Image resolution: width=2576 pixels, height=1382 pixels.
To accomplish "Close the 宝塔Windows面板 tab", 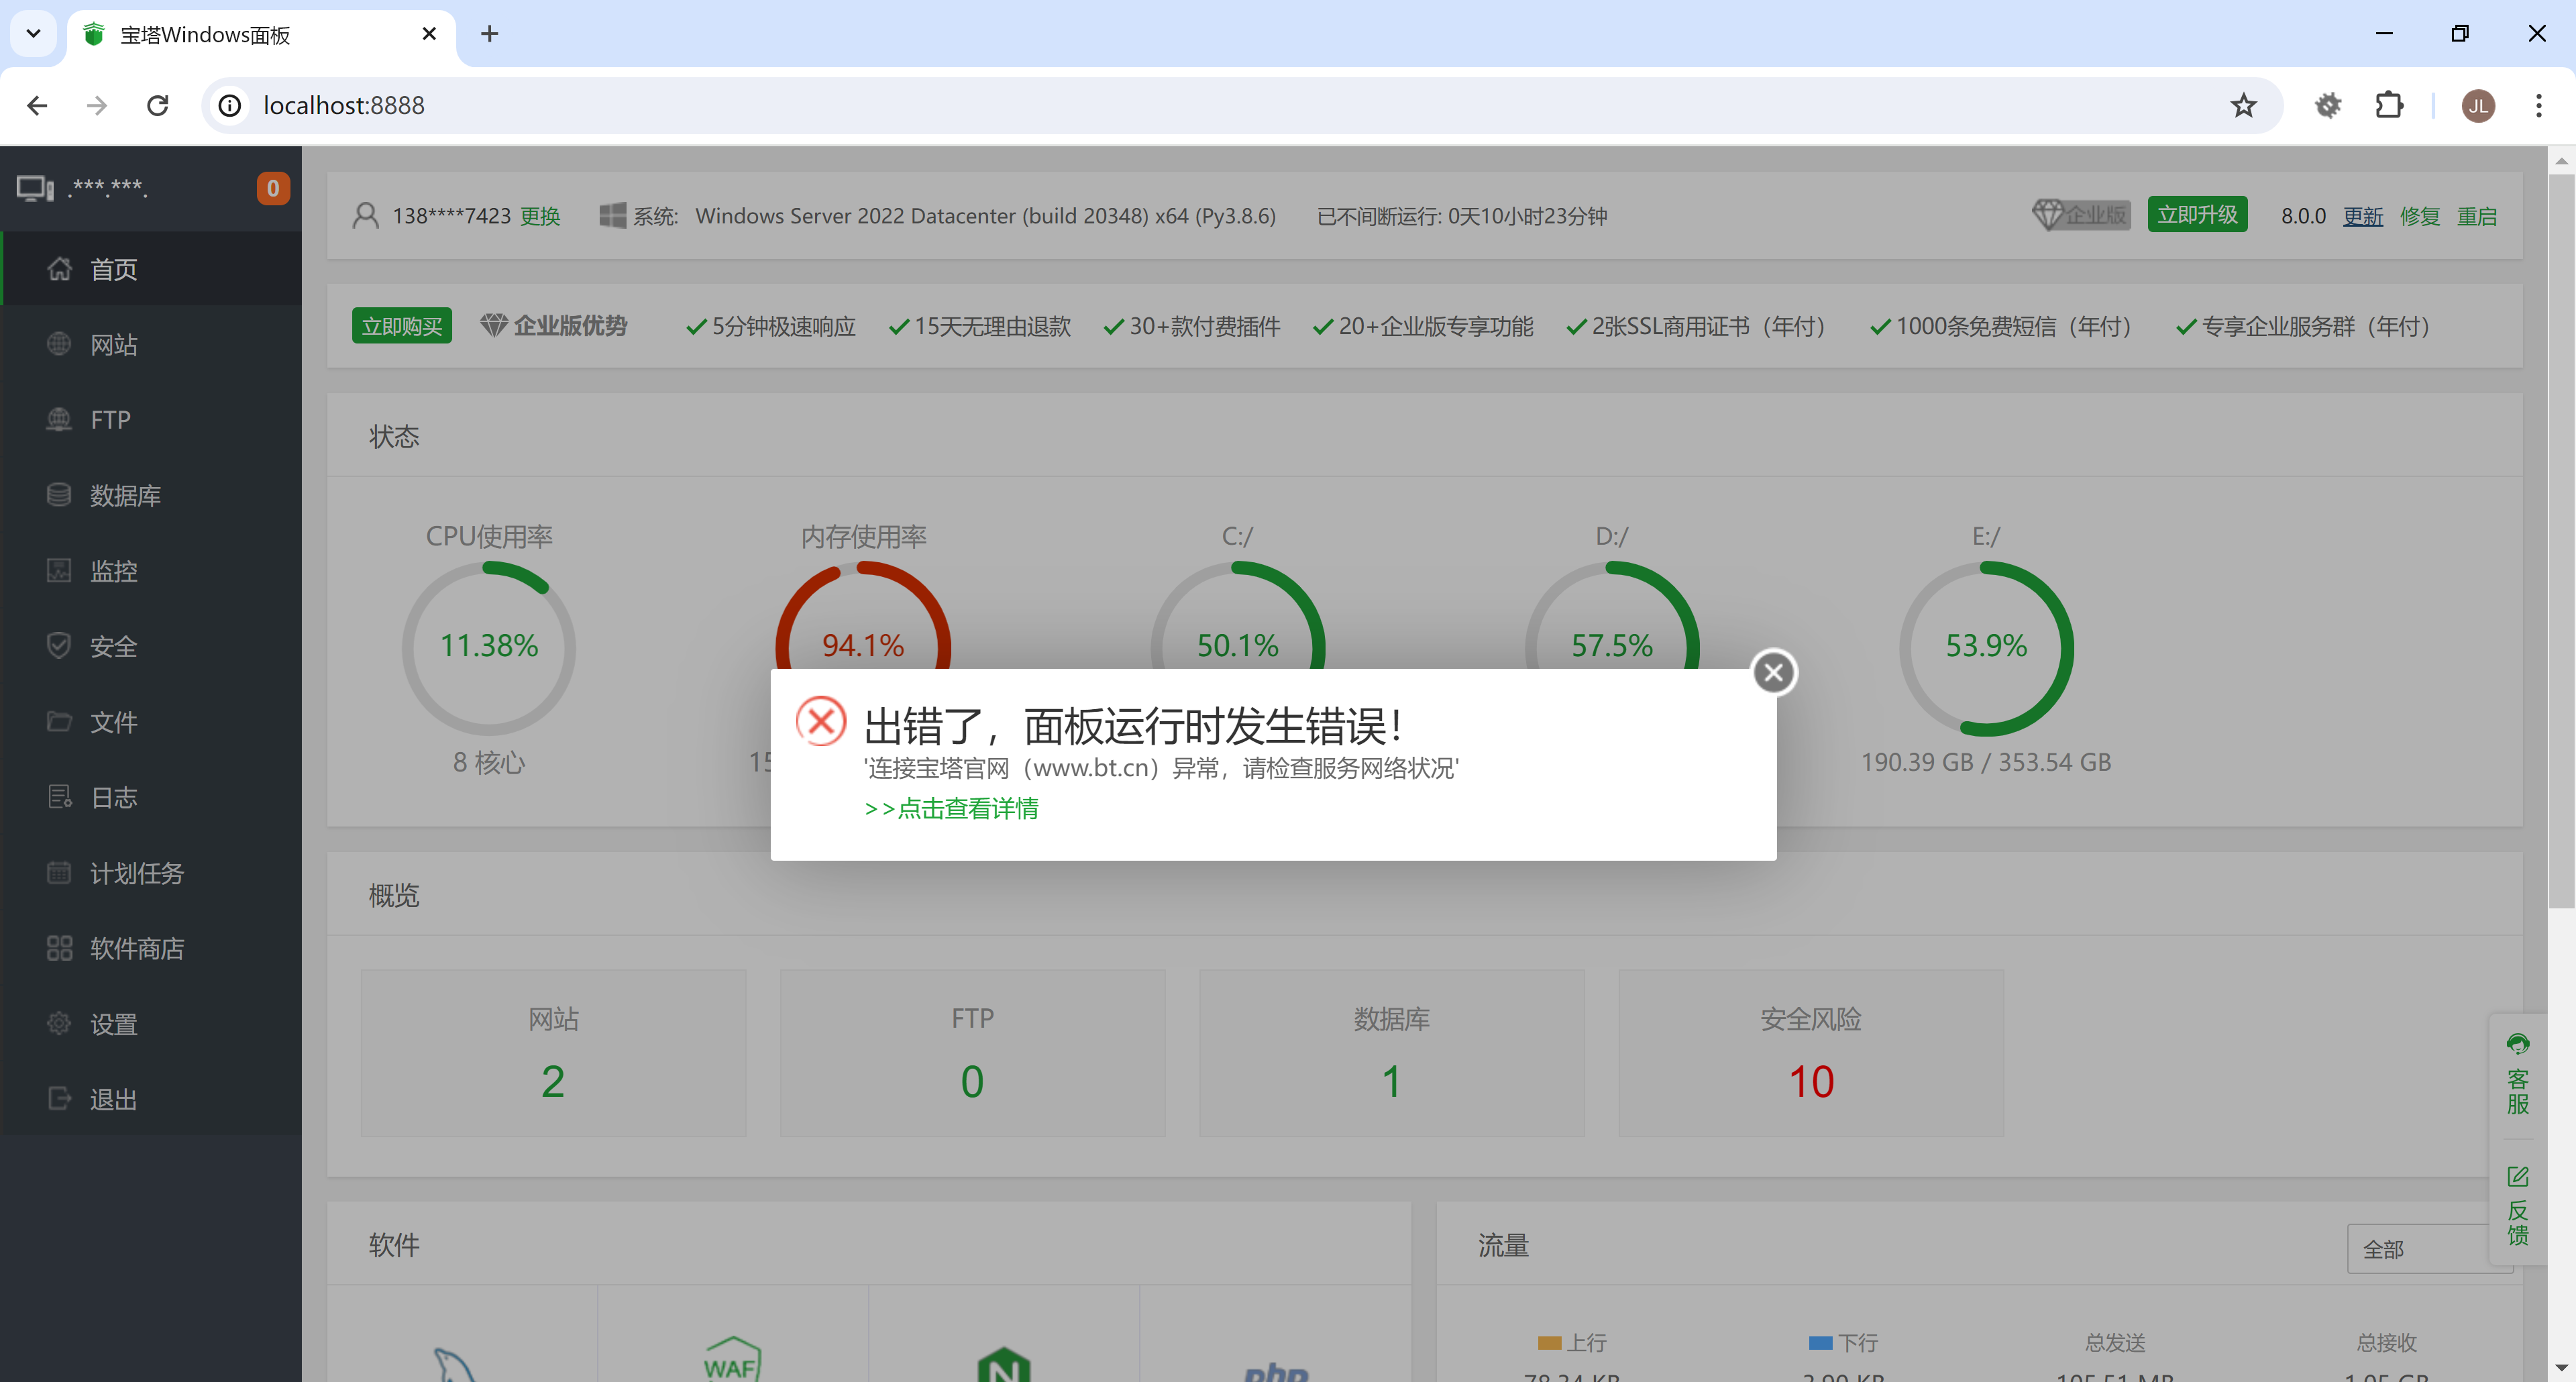I will coord(429,34).
